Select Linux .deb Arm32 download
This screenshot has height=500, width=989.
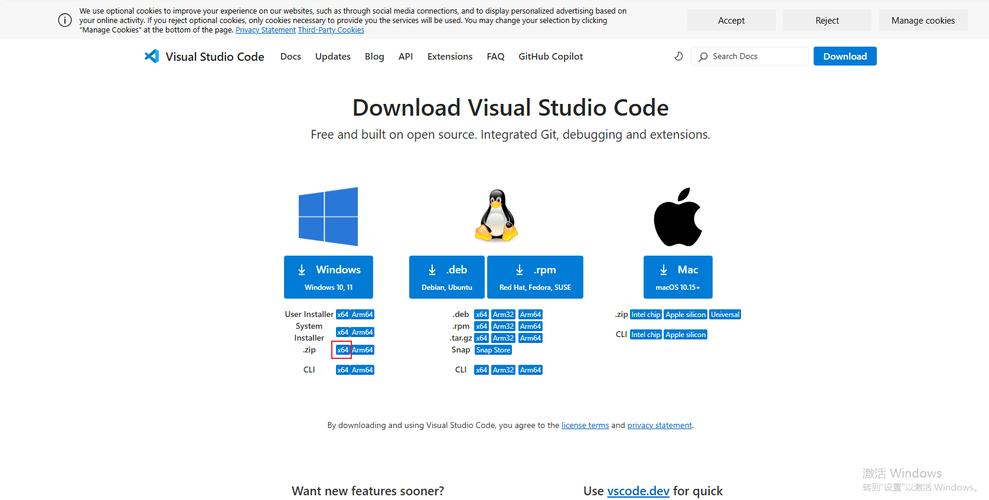(x=503, y=315)
